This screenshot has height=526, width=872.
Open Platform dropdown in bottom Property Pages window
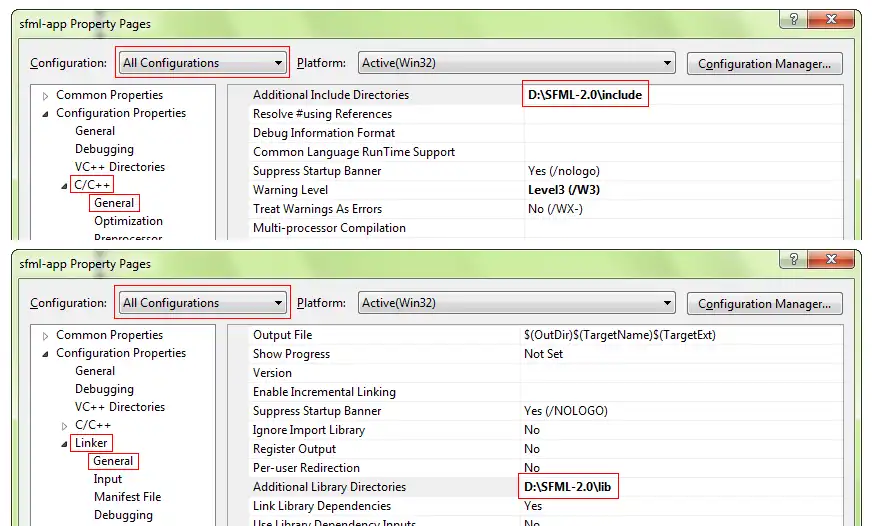[x=517, y=303]
